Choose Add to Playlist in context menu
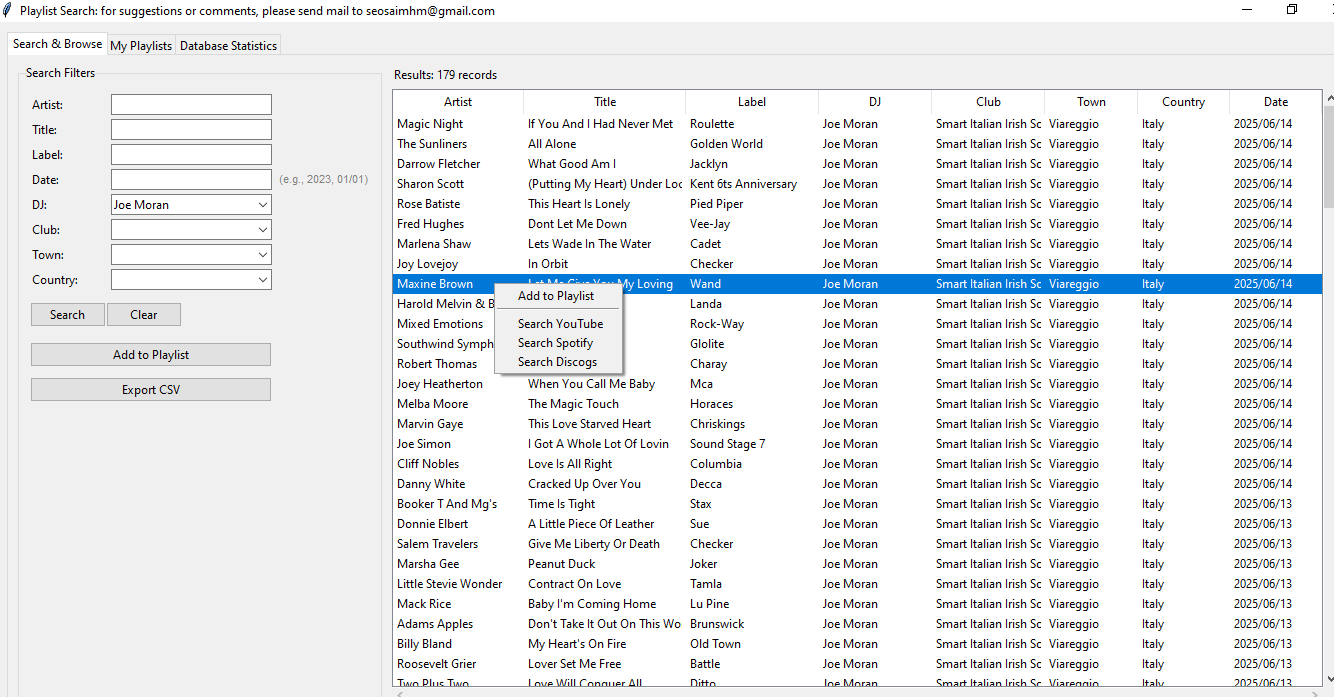1334x697 pixels. click(x=556, y=296)
